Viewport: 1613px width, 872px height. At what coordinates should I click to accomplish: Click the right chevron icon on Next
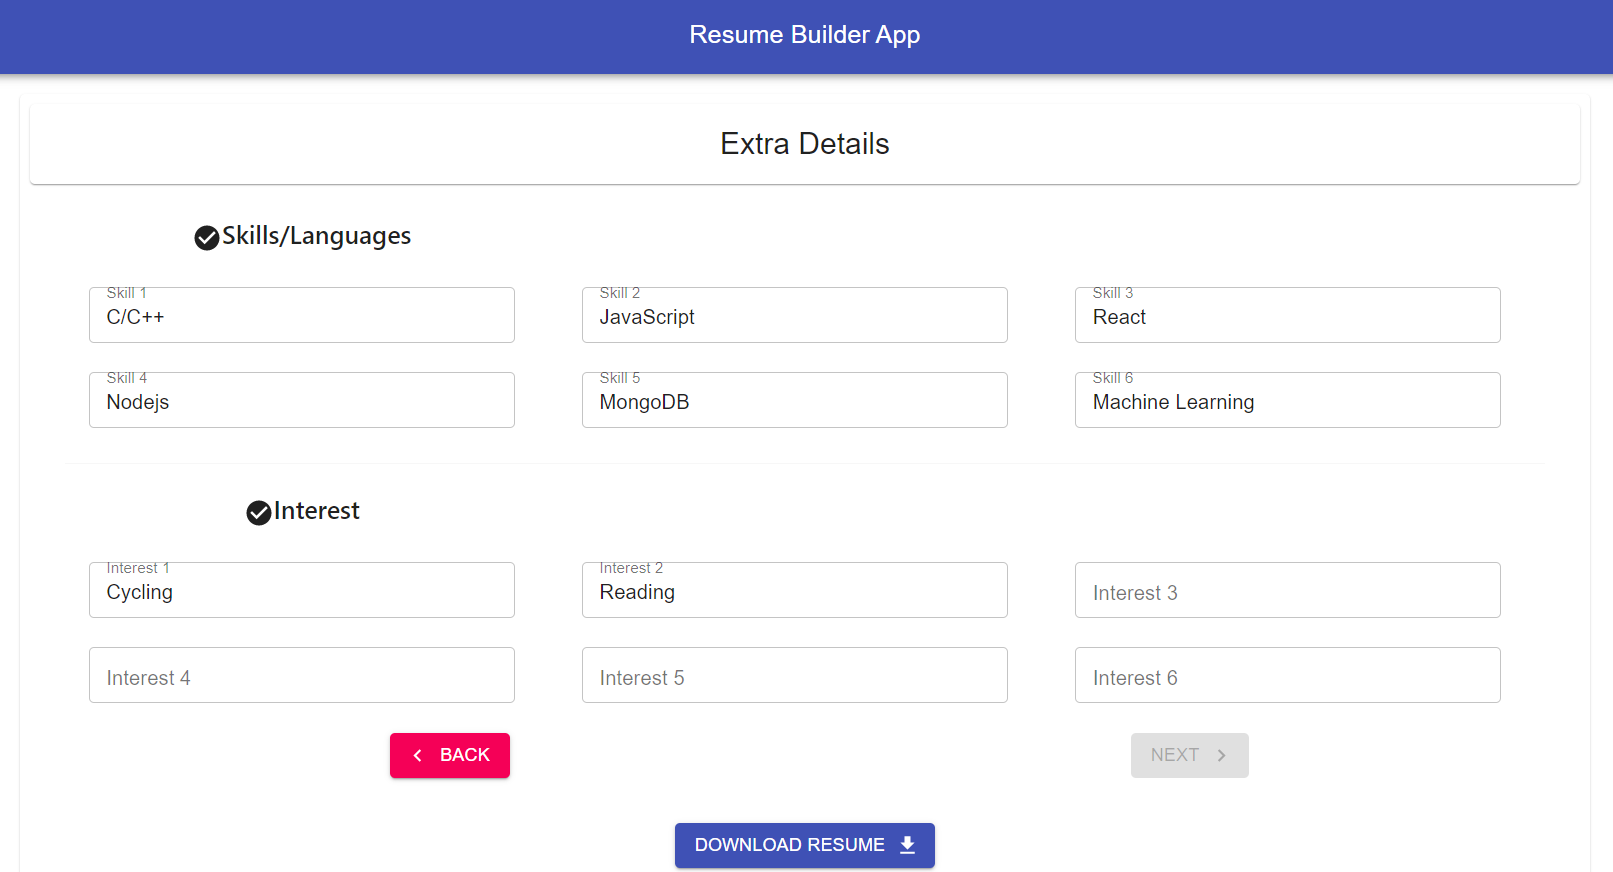pyautogui.click(x=1221, y=756)
